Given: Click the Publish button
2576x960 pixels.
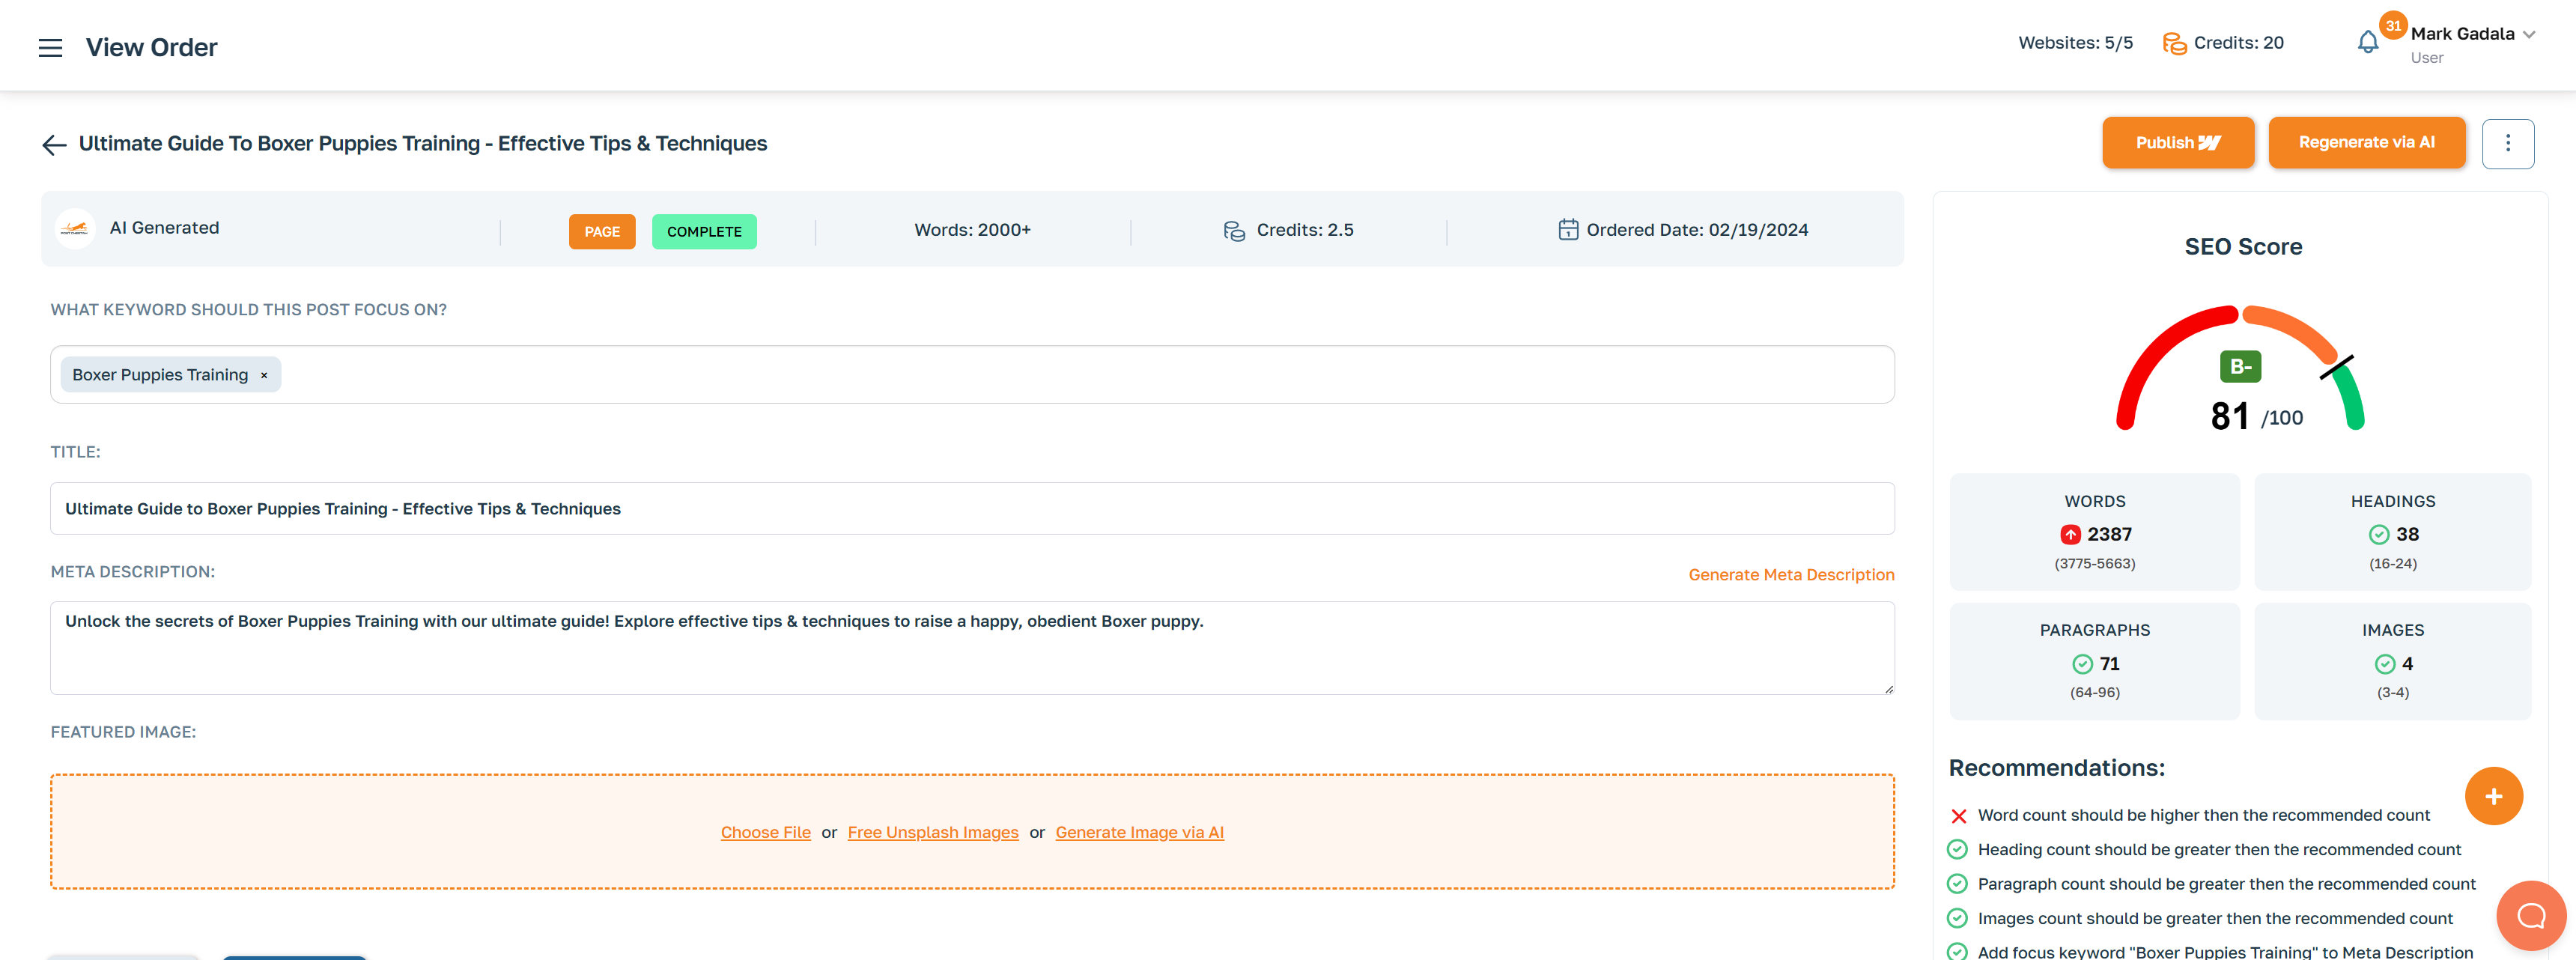Looking at the screenshot, I should coord(2177,143).
